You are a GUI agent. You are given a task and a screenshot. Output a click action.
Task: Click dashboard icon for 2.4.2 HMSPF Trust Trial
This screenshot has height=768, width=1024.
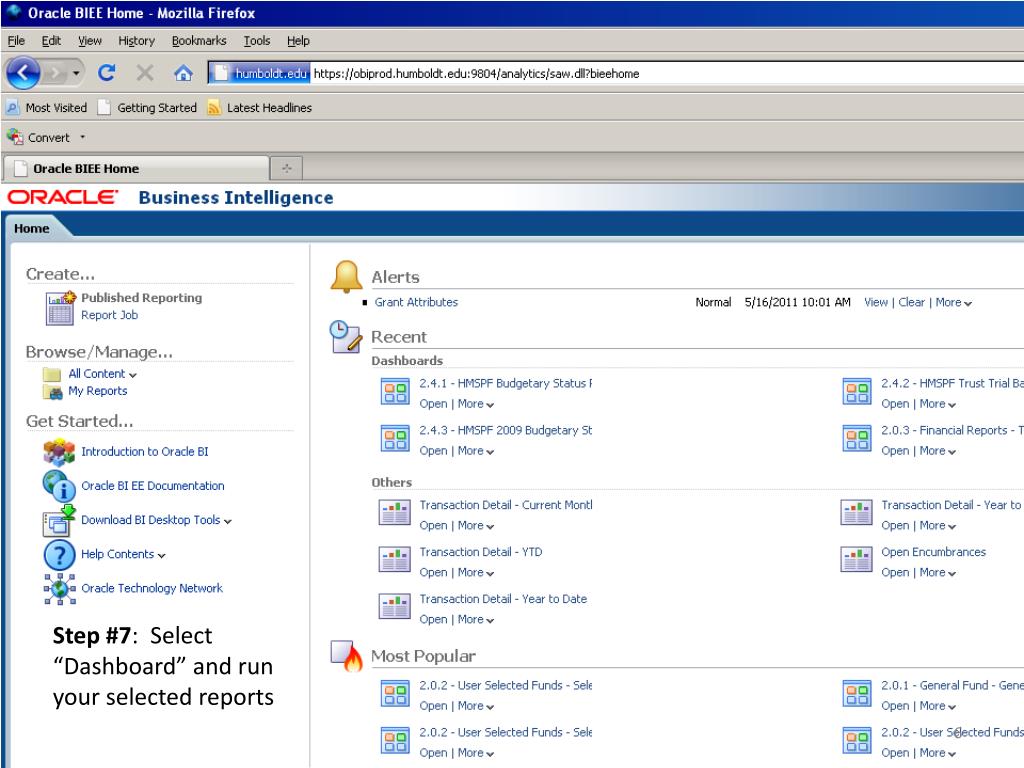click(x=857, y=392)
